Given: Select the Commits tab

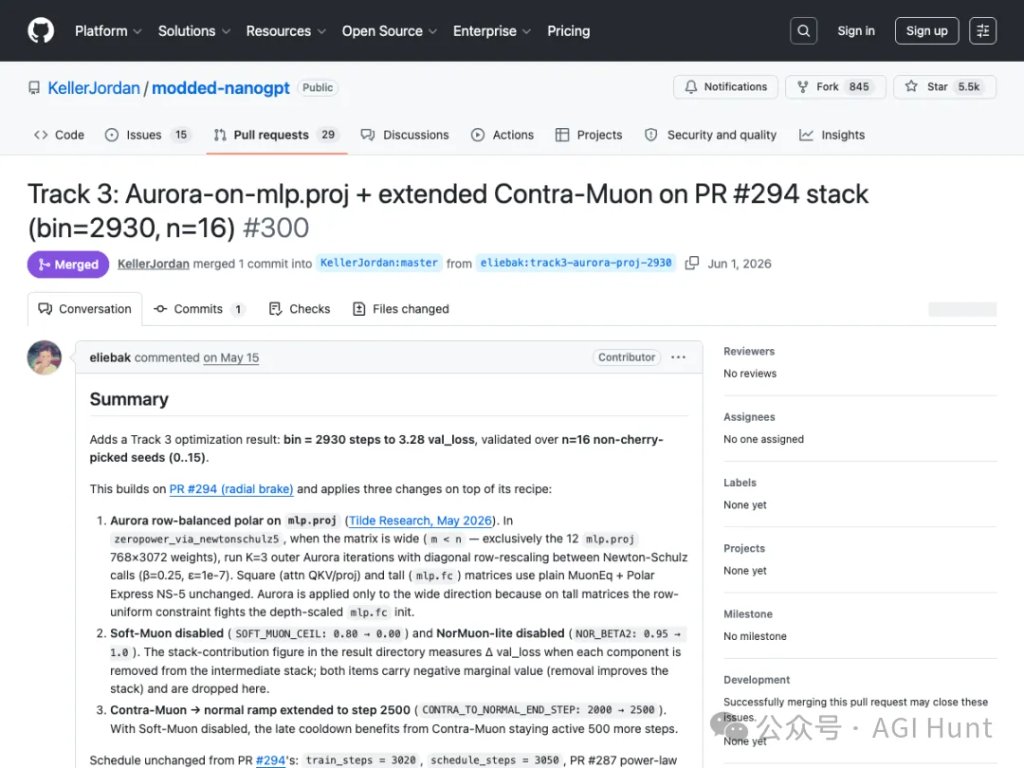Looking at the screenshot, I should coord(199,309).
